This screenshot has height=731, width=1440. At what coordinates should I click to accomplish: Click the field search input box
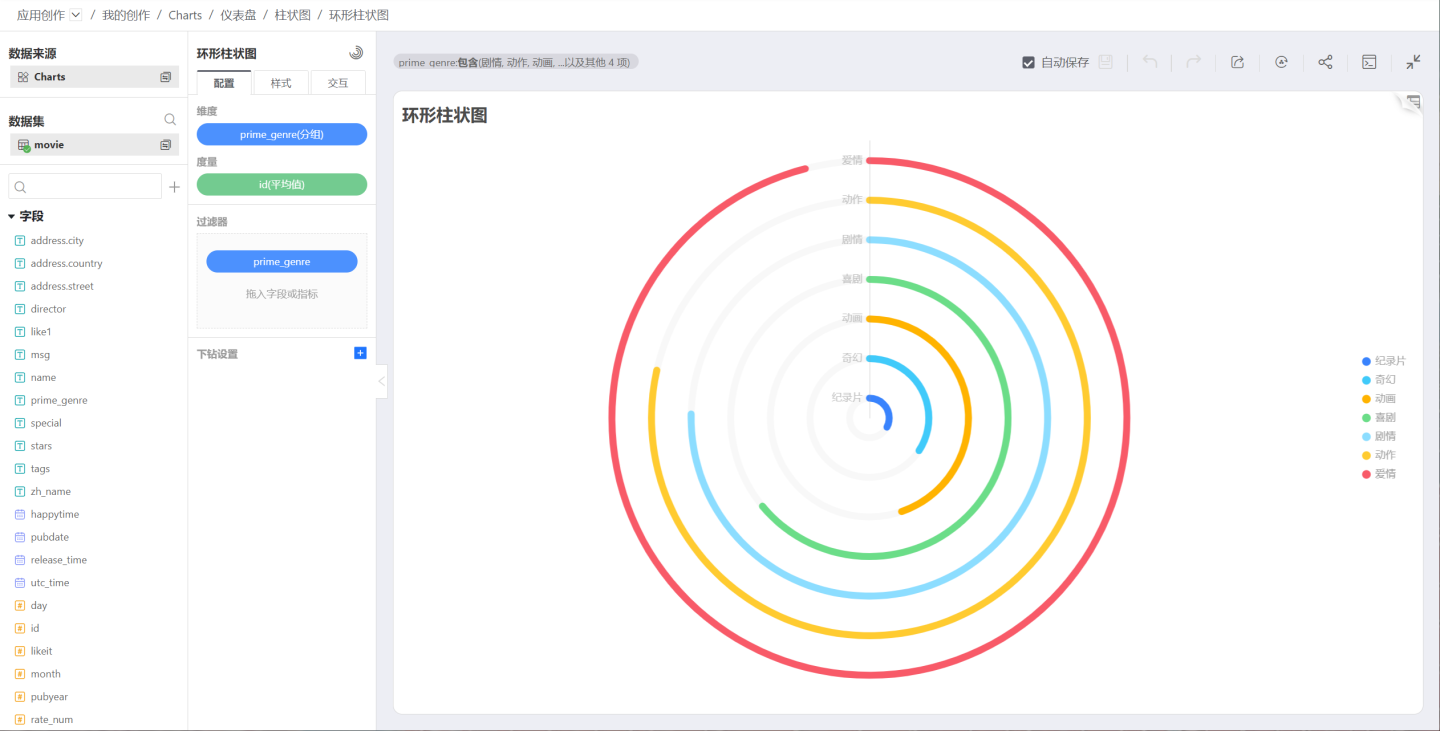coord(85,187)
